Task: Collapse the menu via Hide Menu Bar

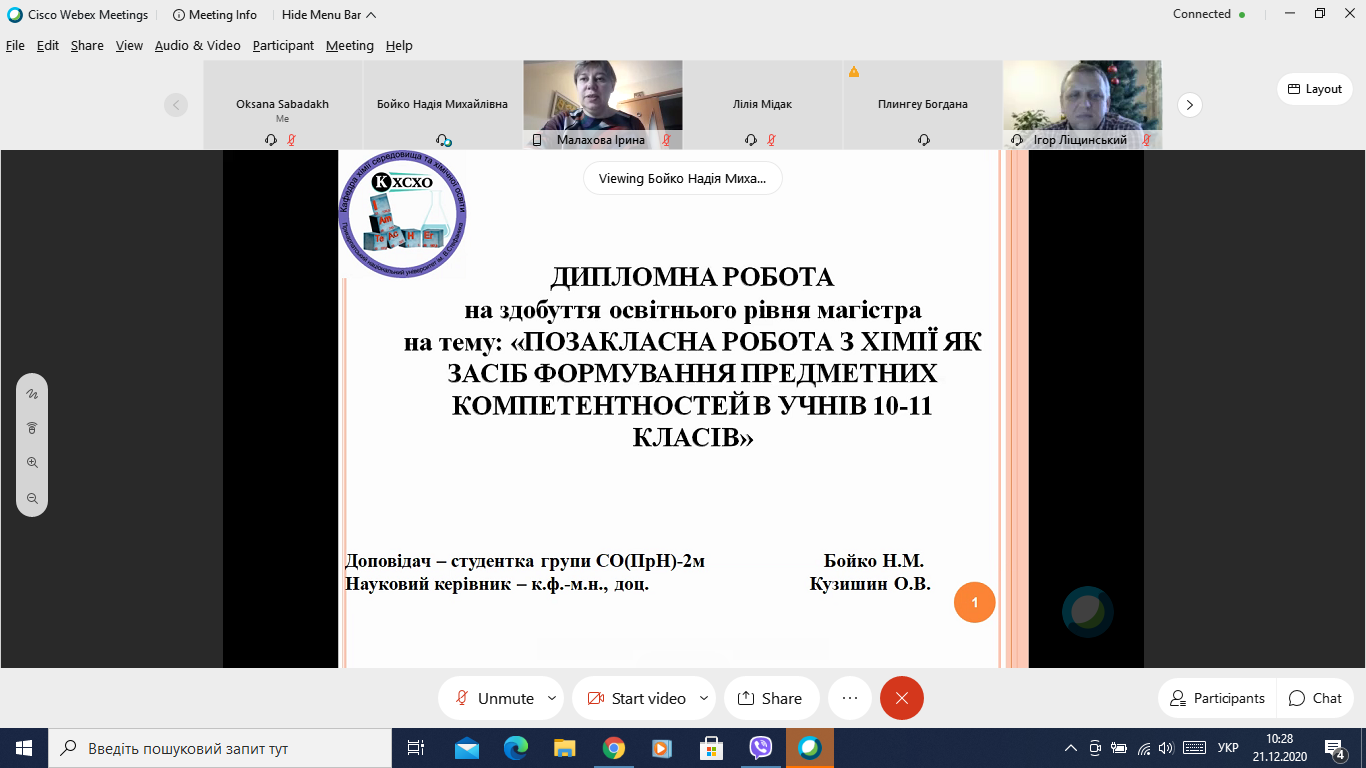Action: (x=329, y=15)
